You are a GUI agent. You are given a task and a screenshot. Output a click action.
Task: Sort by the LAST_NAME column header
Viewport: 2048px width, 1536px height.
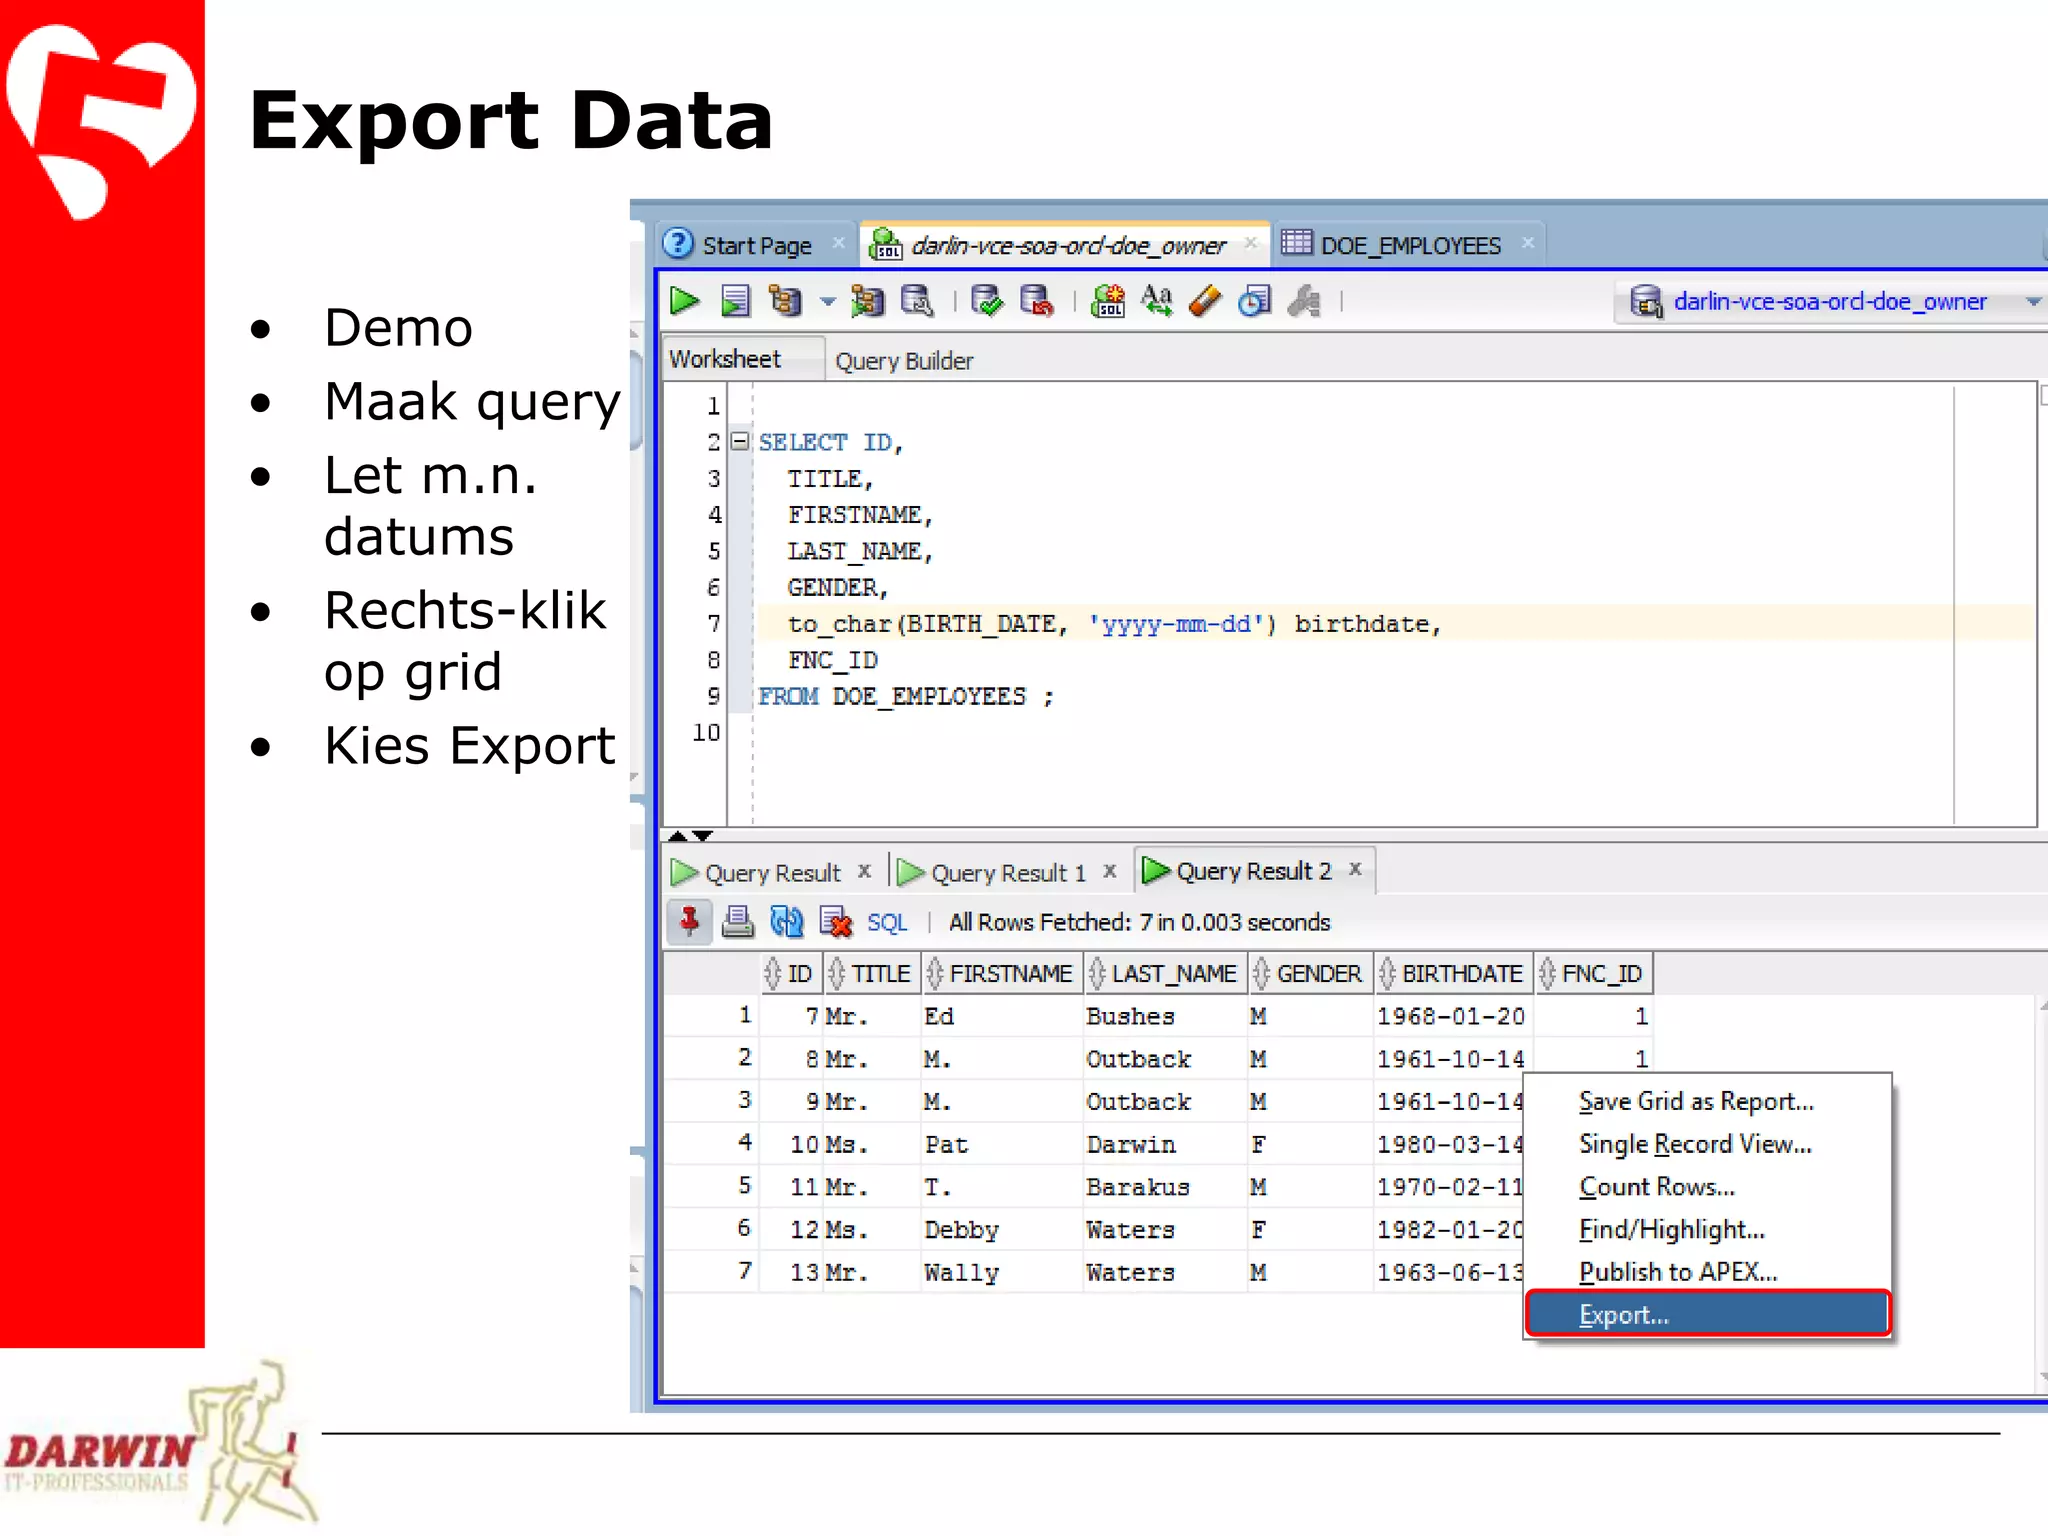pos(1166,973)
